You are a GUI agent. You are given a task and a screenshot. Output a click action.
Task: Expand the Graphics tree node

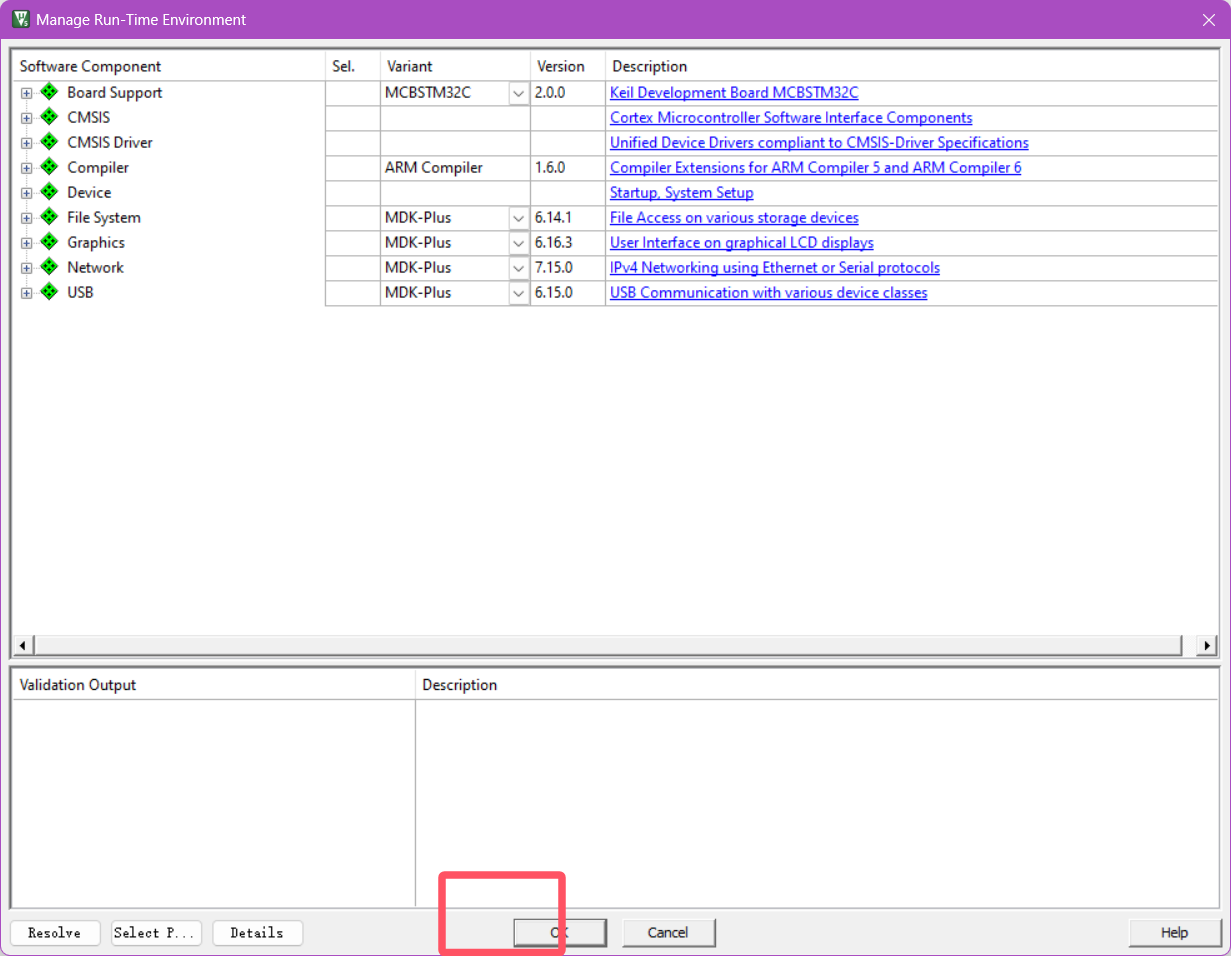point(27,243)
